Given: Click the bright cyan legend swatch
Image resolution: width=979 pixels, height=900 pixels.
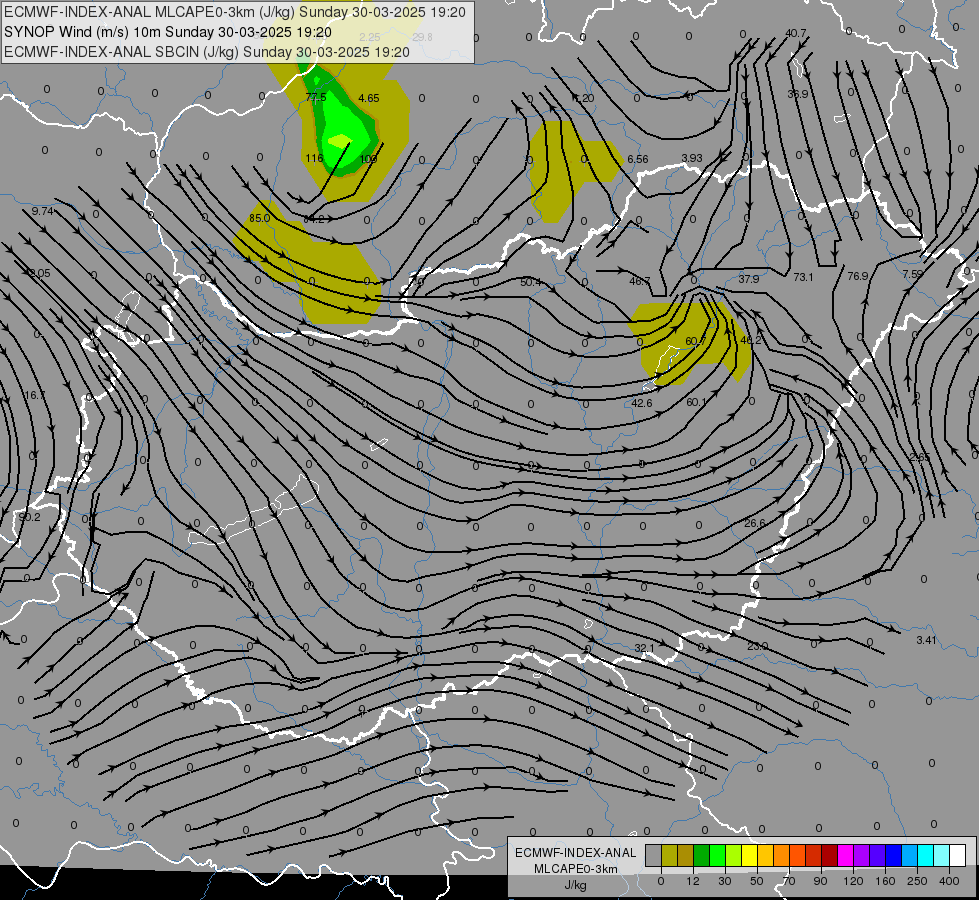Looking at the screenshot, I should click(x=925, y=855).
